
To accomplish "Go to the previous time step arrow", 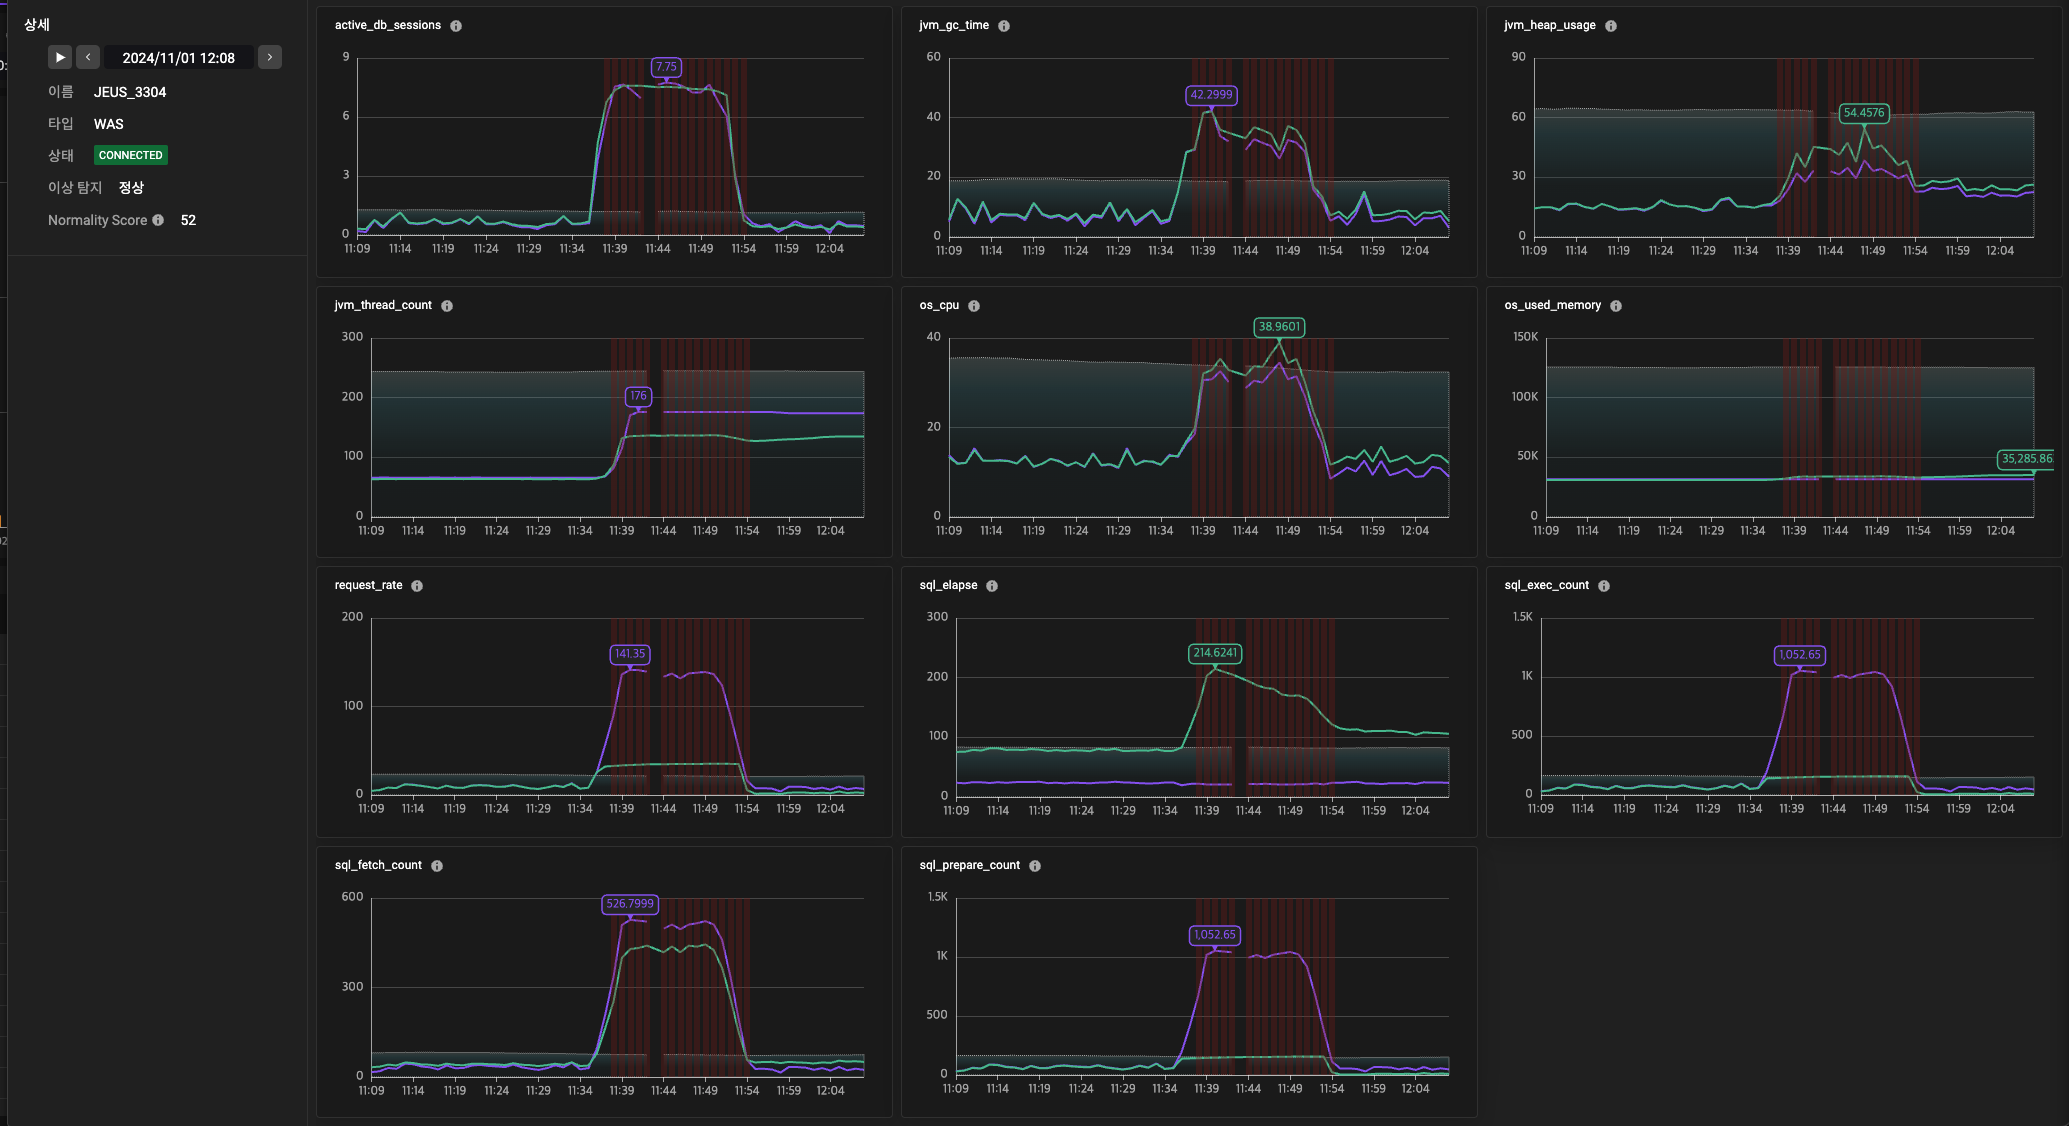I will (88, 57).
